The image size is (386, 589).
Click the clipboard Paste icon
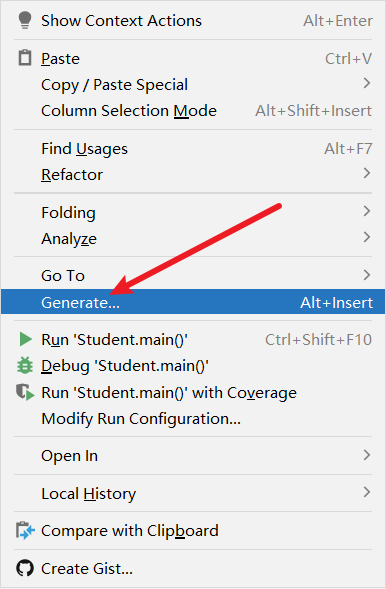coord(25,58)
